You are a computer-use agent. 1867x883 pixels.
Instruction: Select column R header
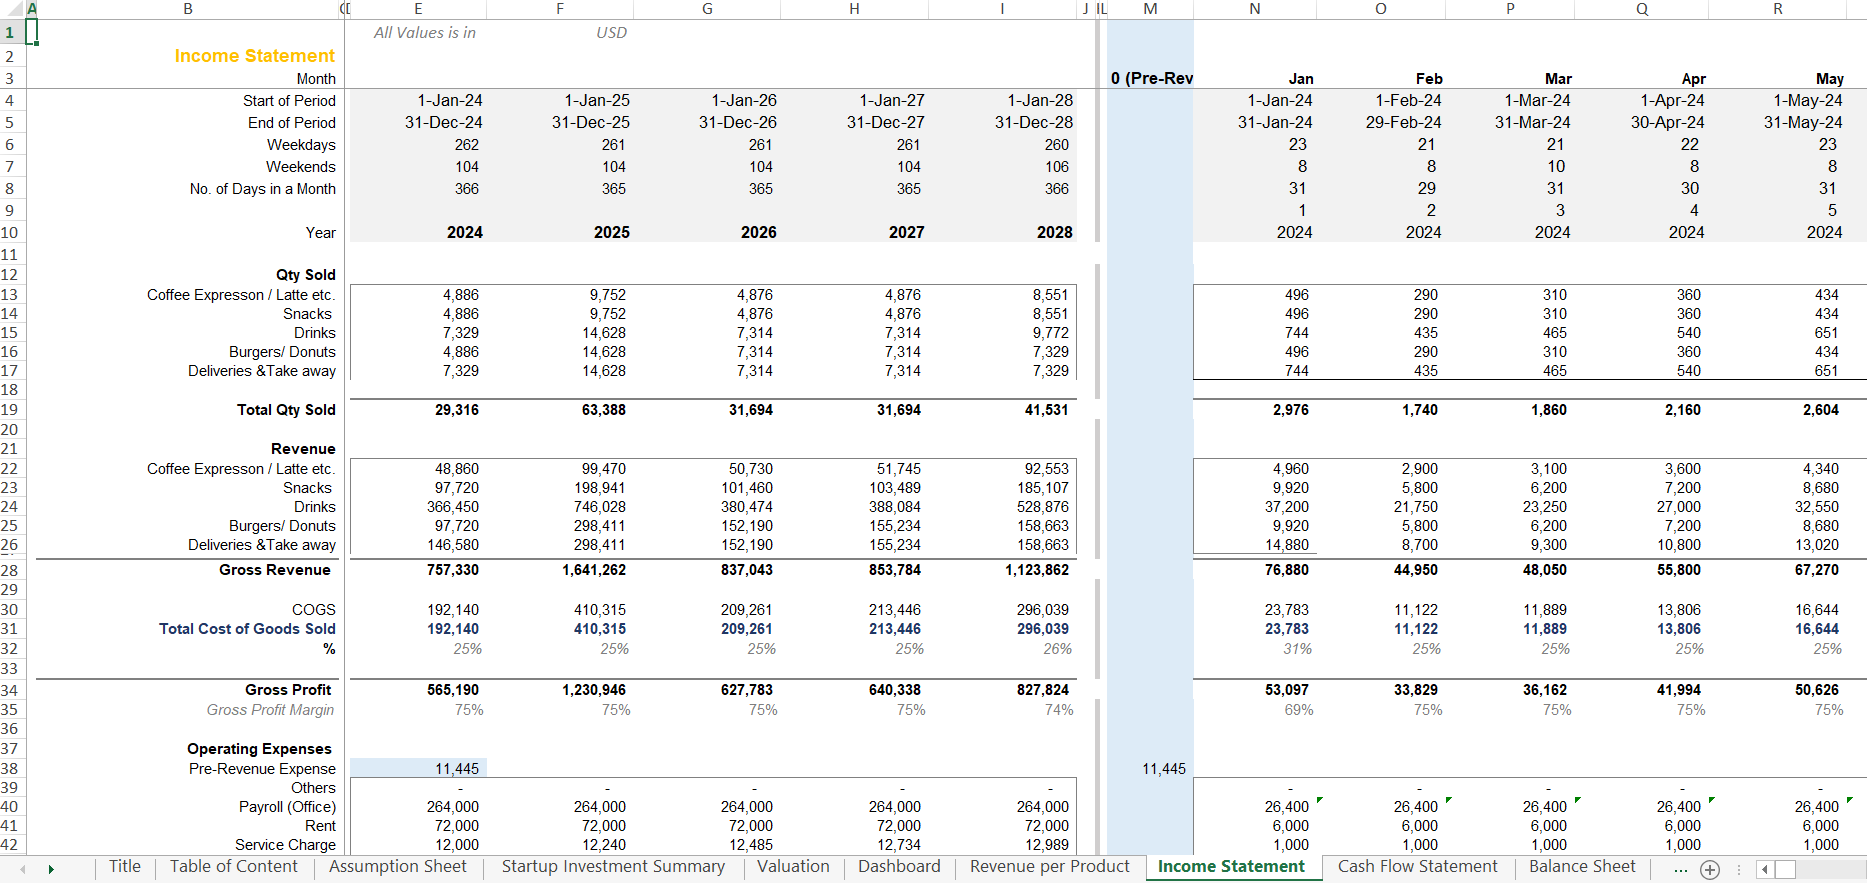click(1777, 9)
